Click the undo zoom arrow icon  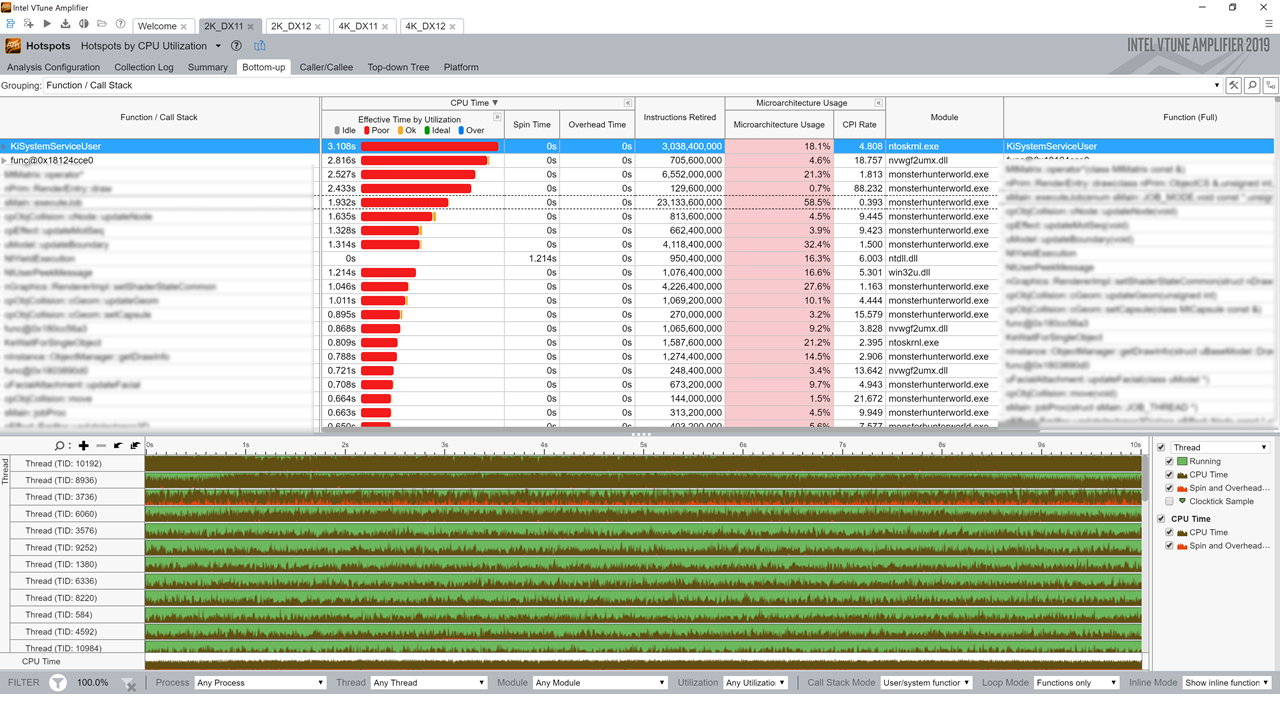(118, 446)
